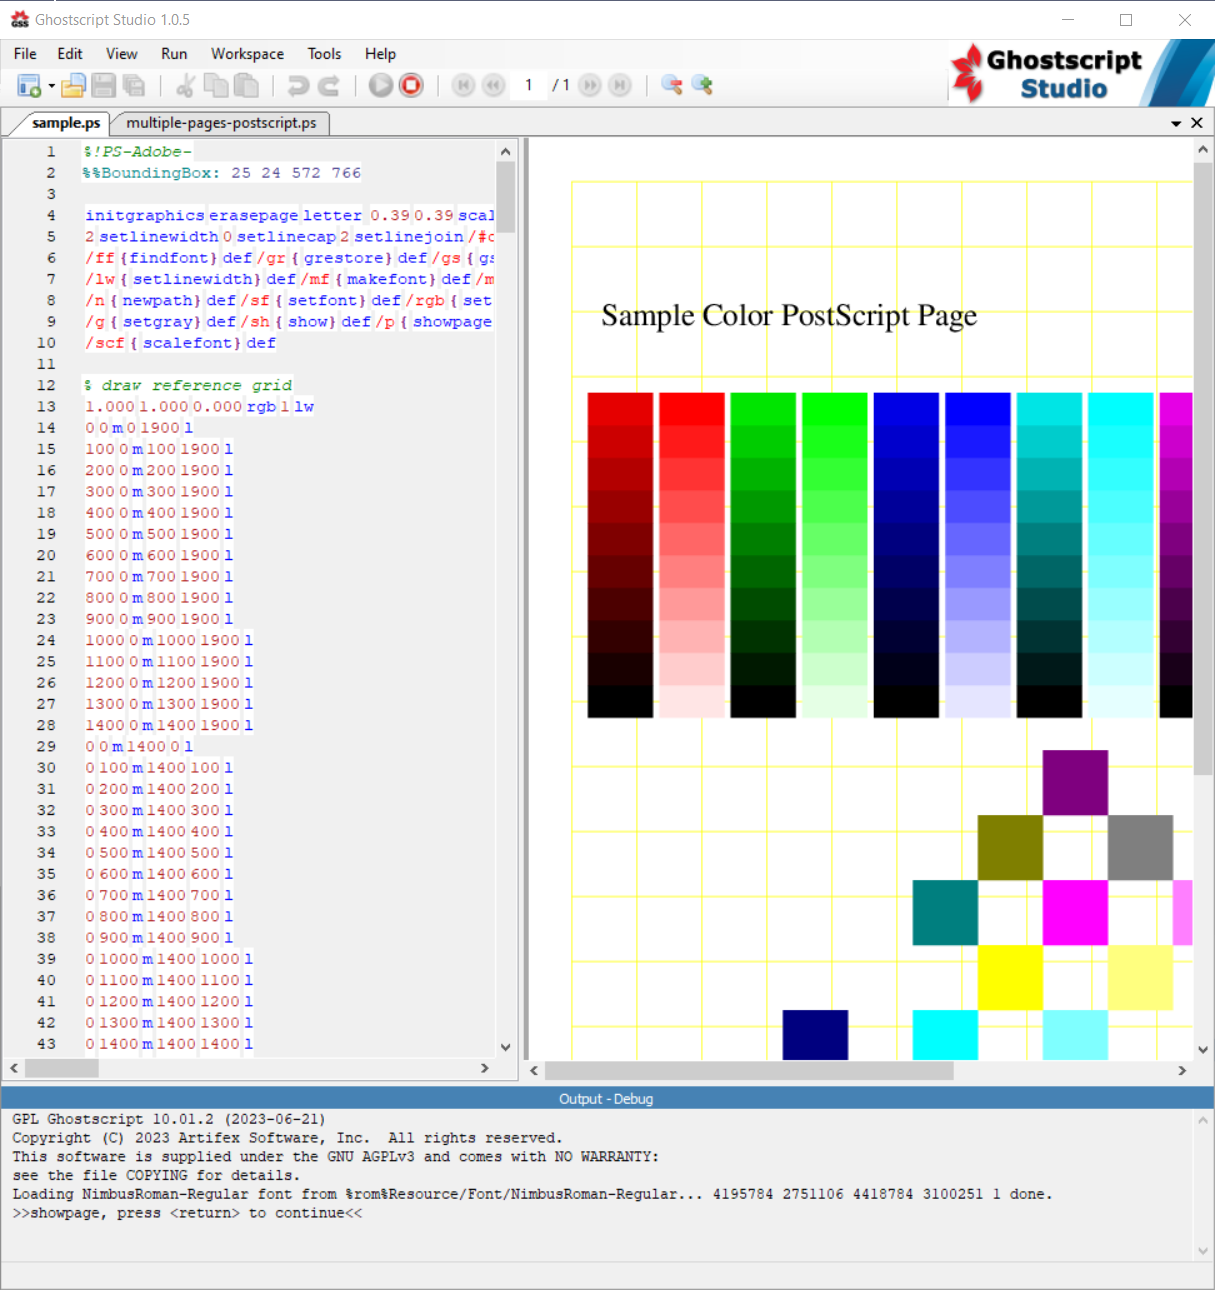The height and width of the screenshot is (1290, 1215).
Task: Click the New file toolbar icon
Action: tap(29, 86)
